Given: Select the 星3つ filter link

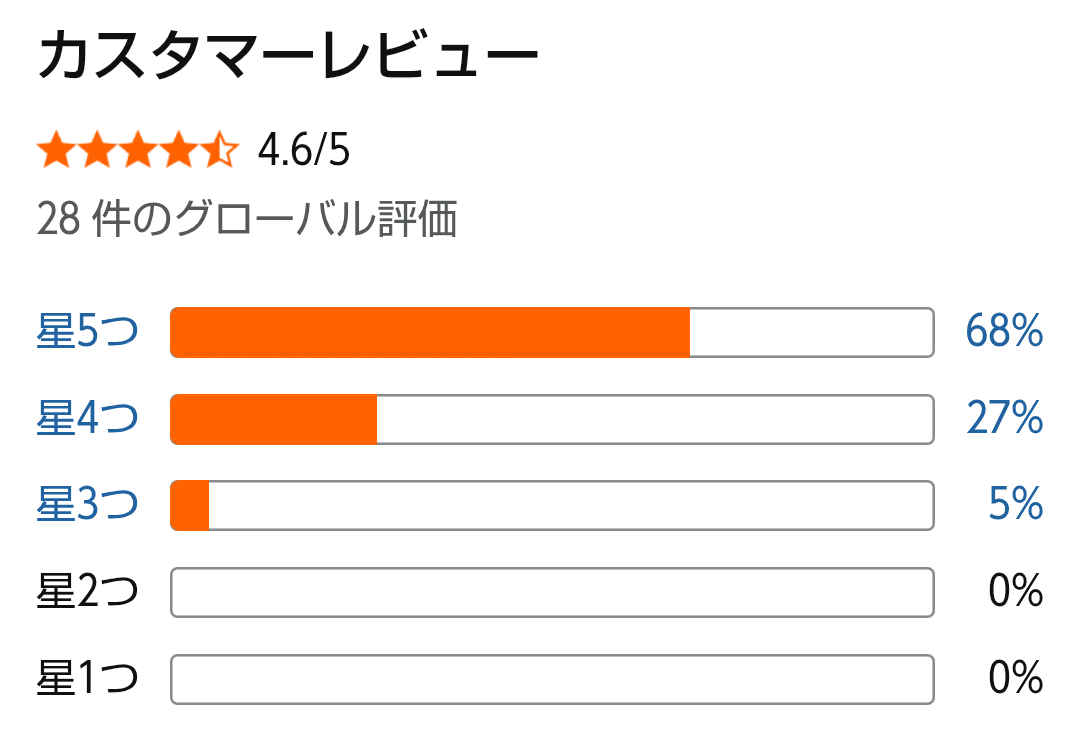Looking at the screenshot, I should click(x=87, y=505).
